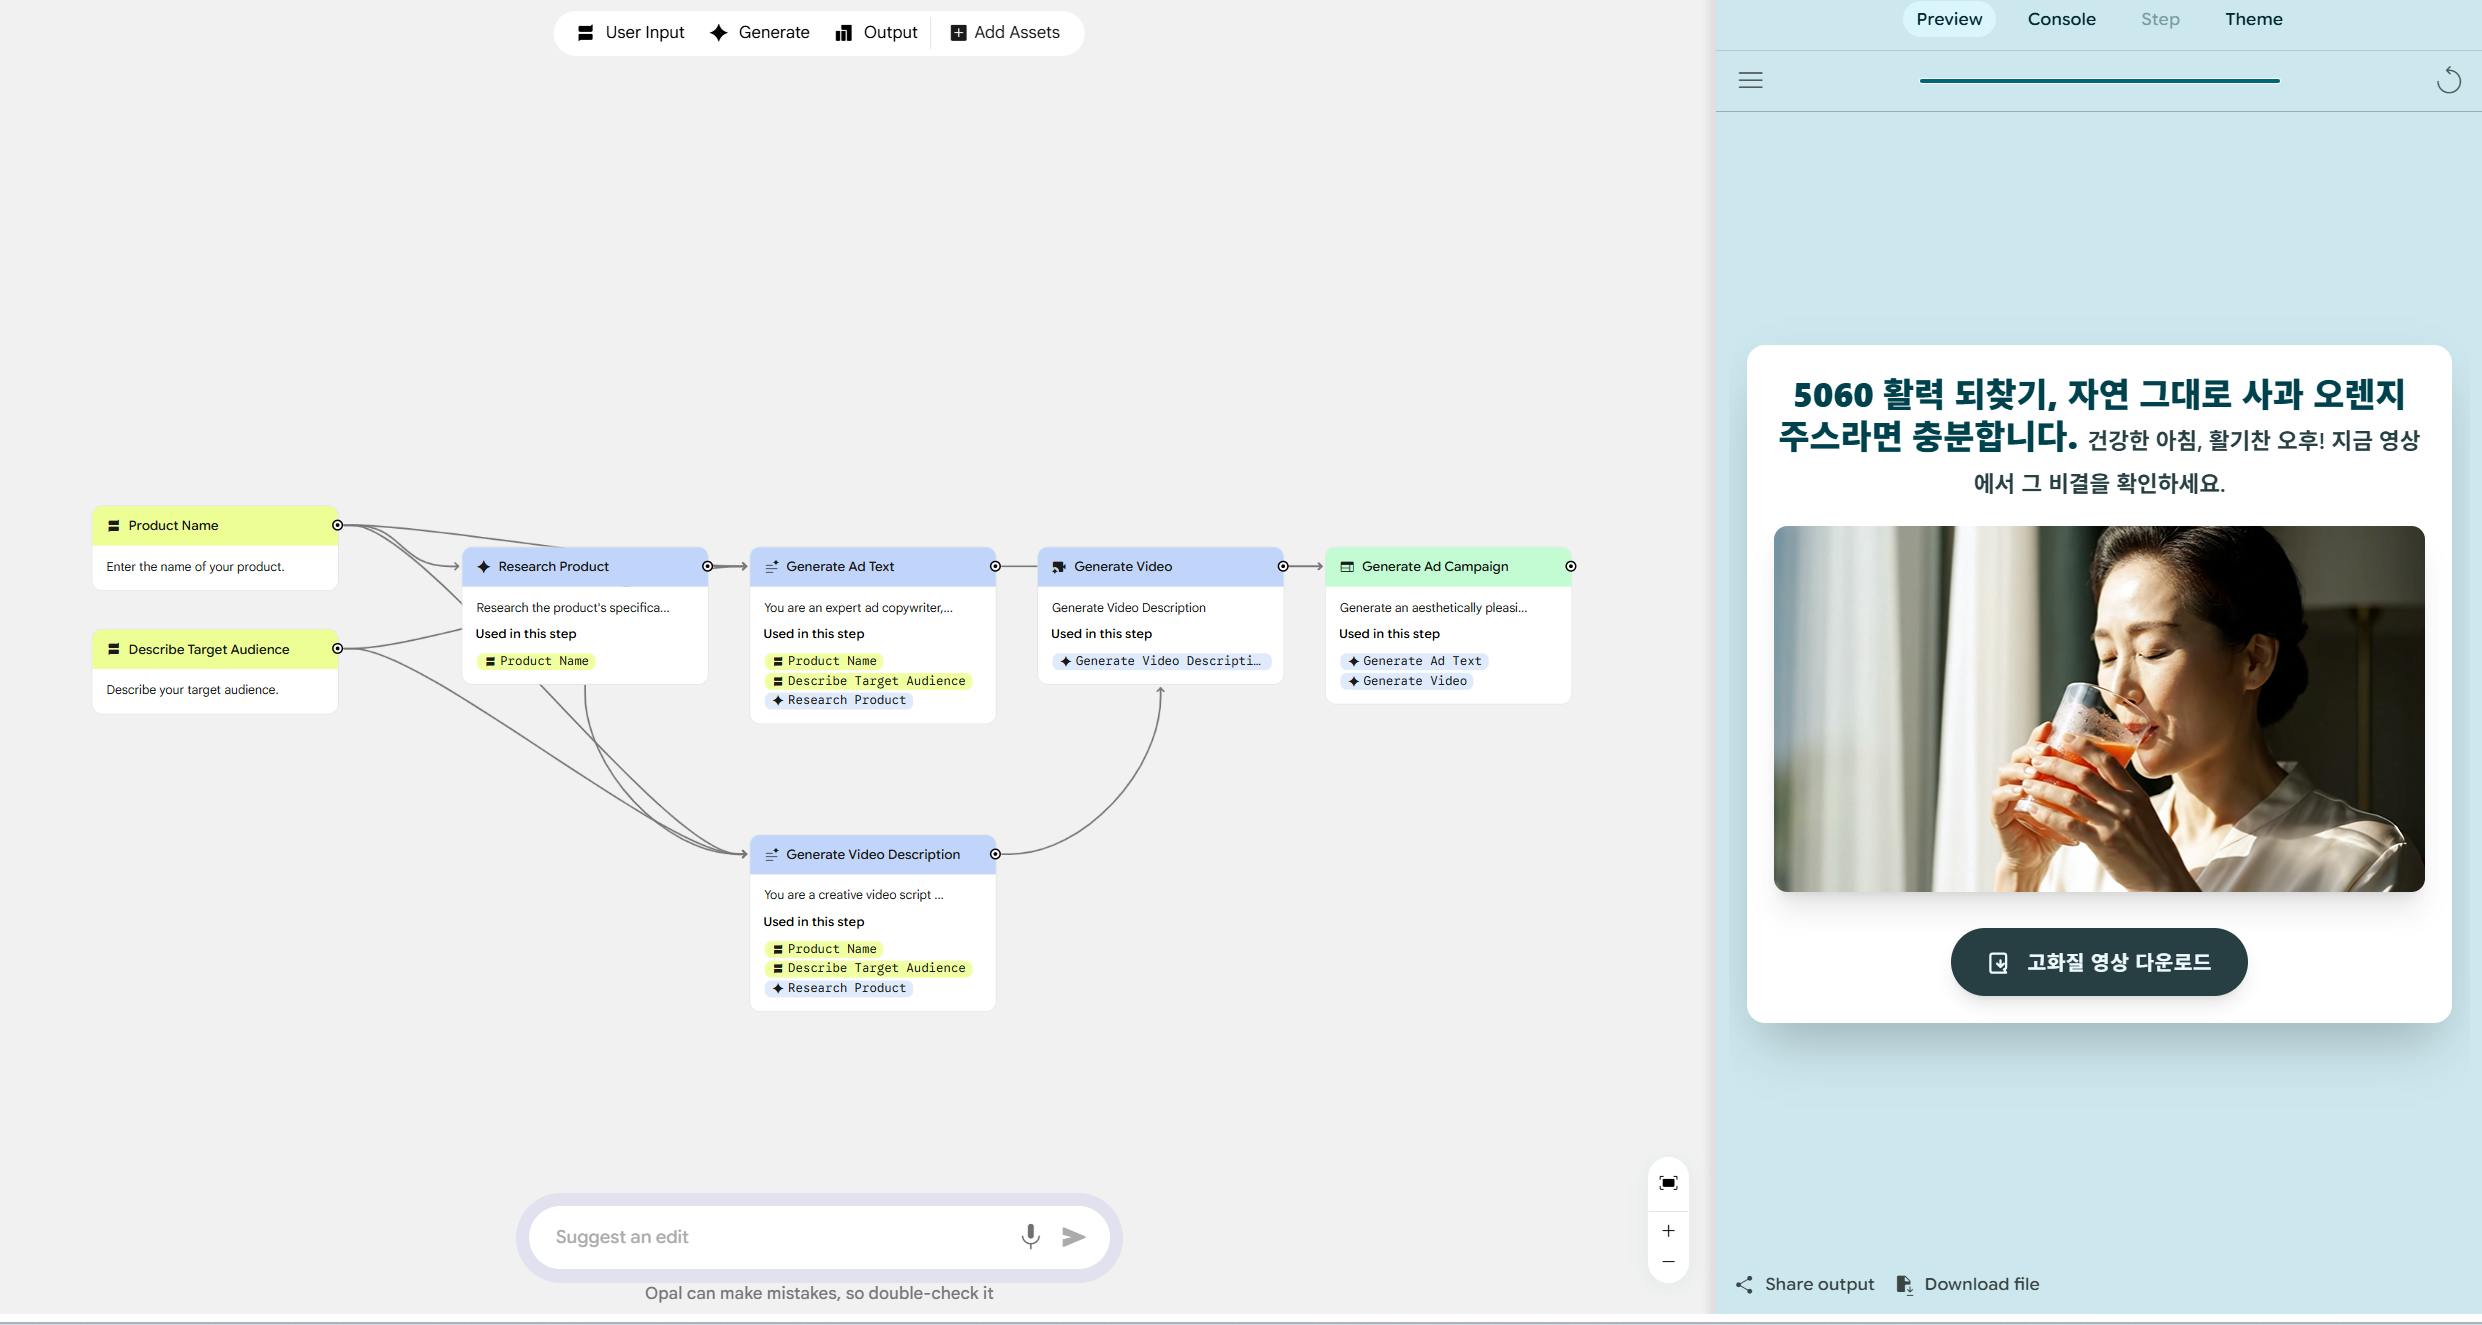Click the 고화질 영상 다운로드 button

pos(2098,962)
